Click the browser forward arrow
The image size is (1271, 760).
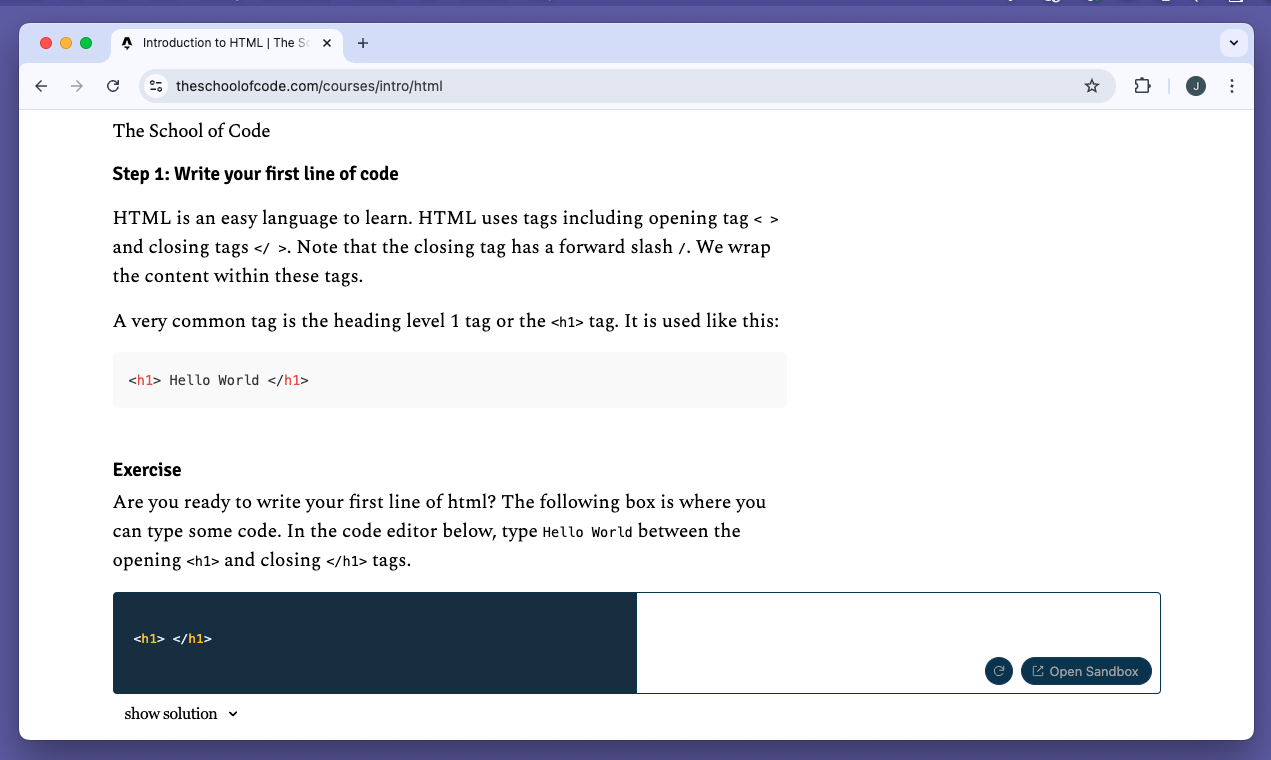(77, 86)
